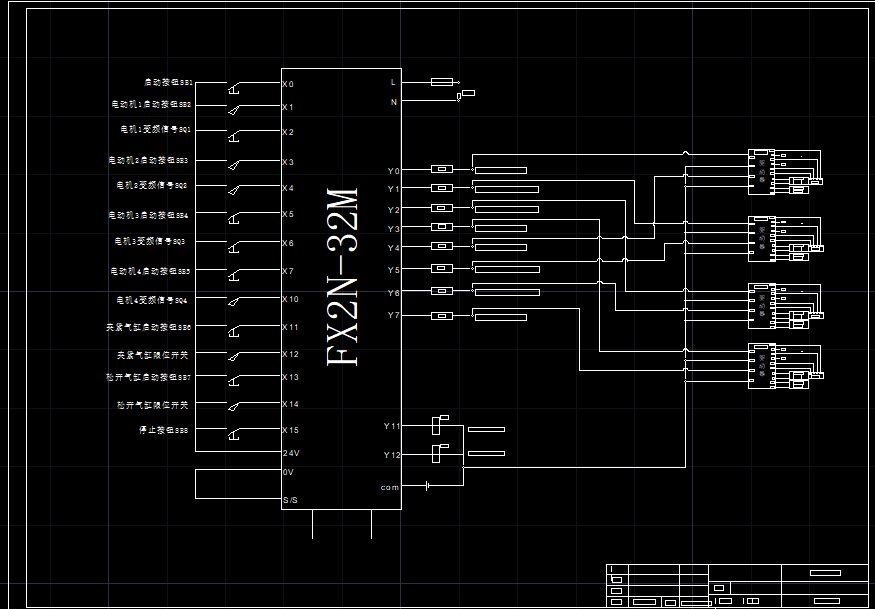
Task: Select the limit switch symbol at X14
Action: [x=235, y=406]
